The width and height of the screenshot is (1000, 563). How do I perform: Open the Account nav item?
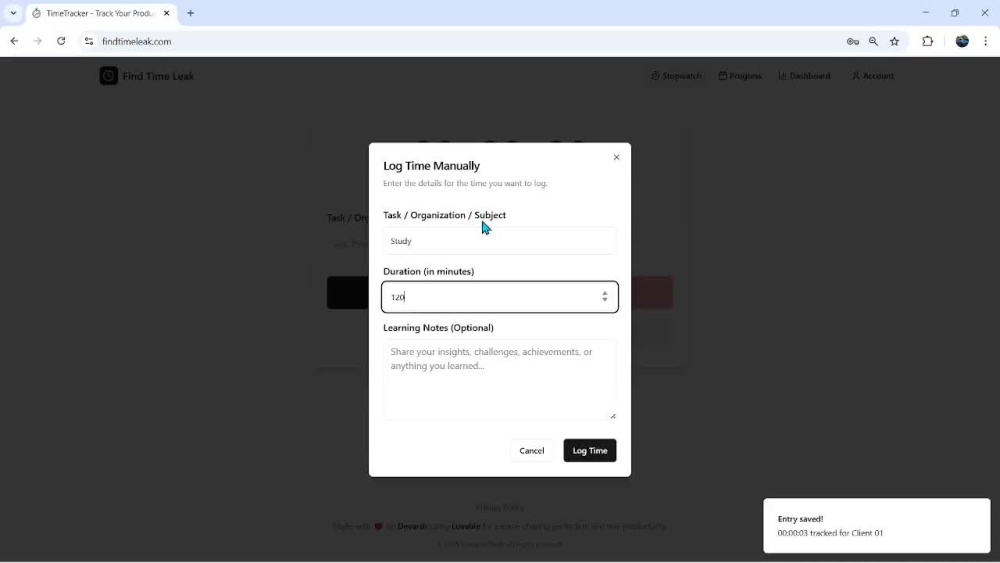tap(872, 76)
